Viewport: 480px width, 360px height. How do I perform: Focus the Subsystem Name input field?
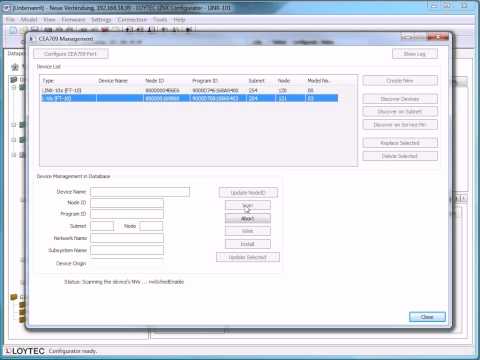click(127, 250)
